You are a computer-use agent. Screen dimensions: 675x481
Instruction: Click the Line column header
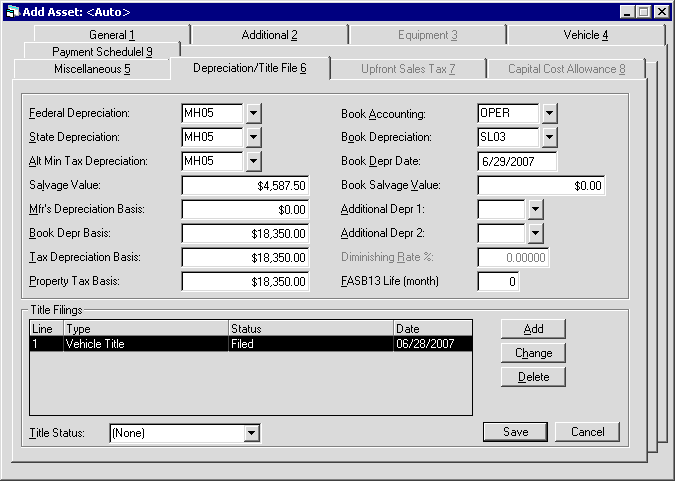47,329
